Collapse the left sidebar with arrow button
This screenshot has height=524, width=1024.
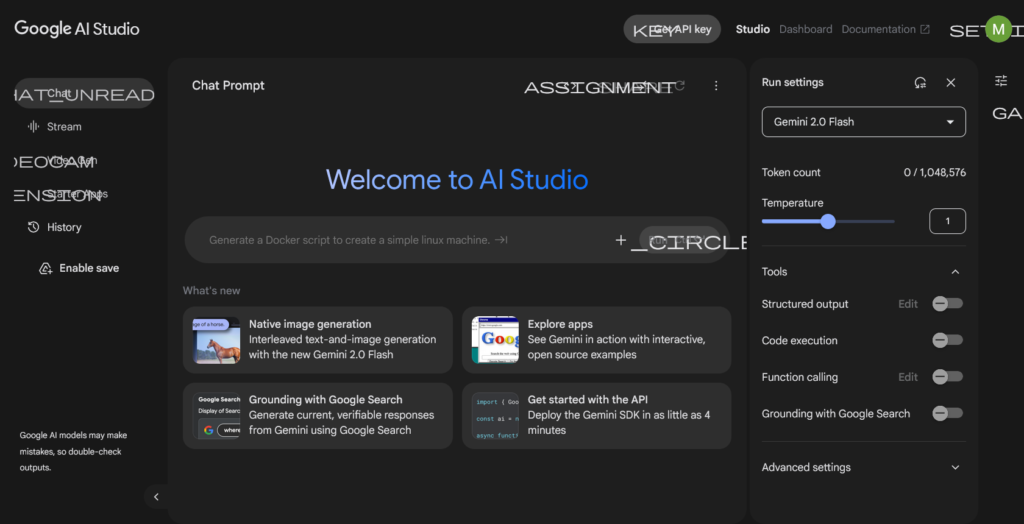point(156,496)
